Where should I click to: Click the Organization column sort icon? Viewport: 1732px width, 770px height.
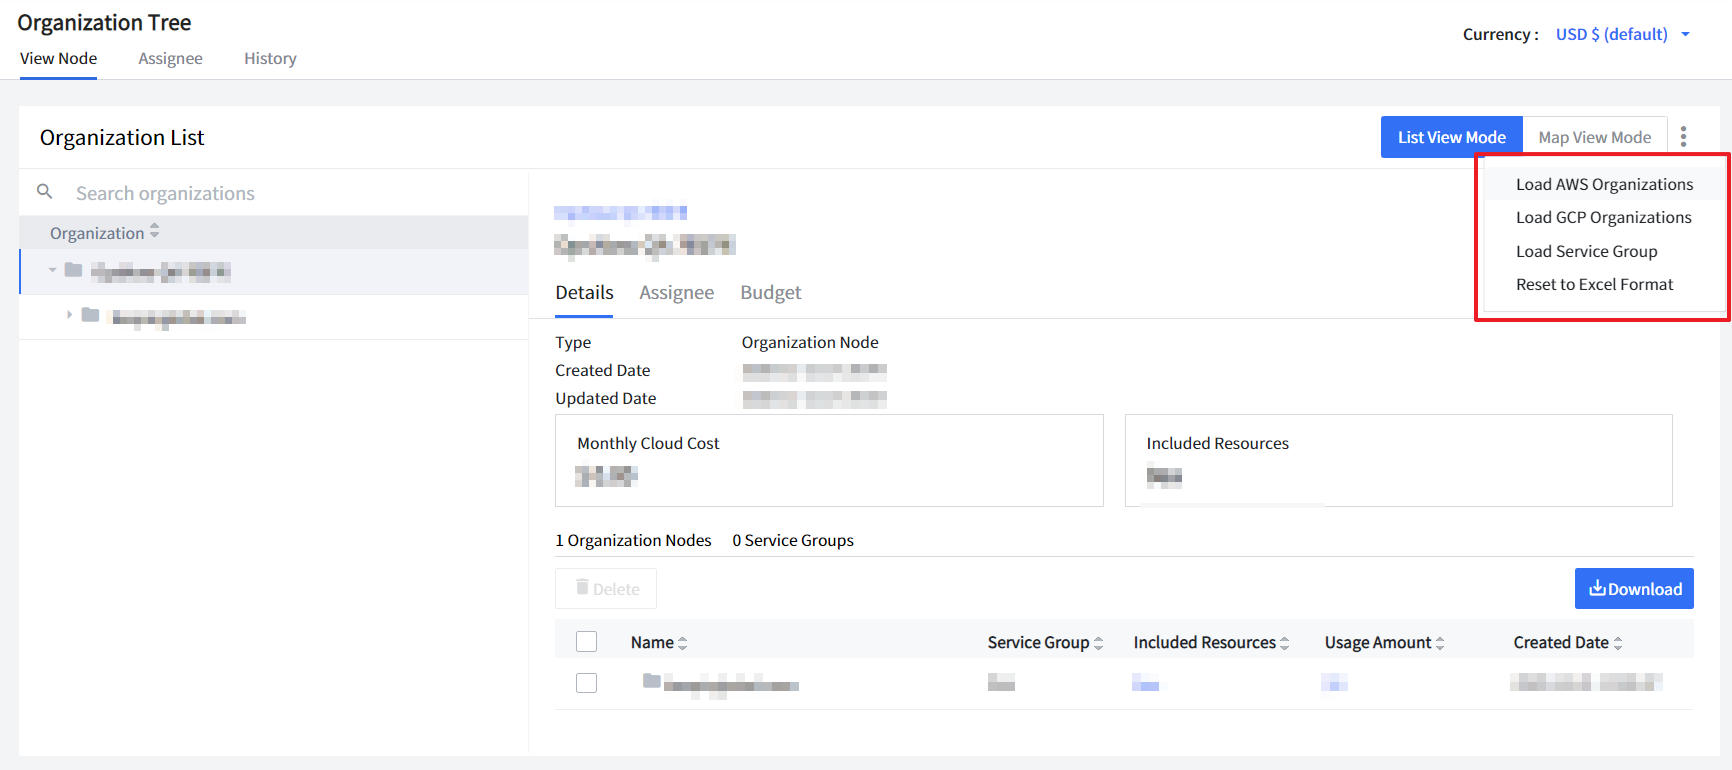point(154,232)
